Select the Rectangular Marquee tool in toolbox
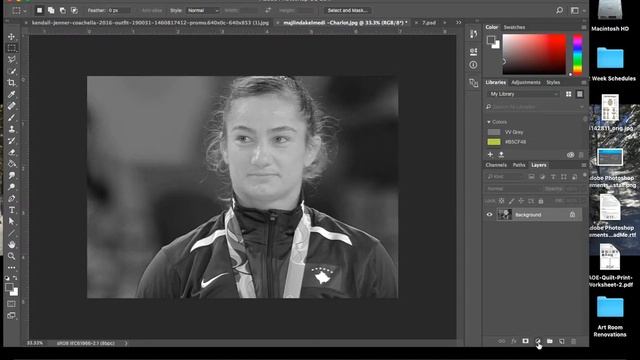 click(11, 48)
